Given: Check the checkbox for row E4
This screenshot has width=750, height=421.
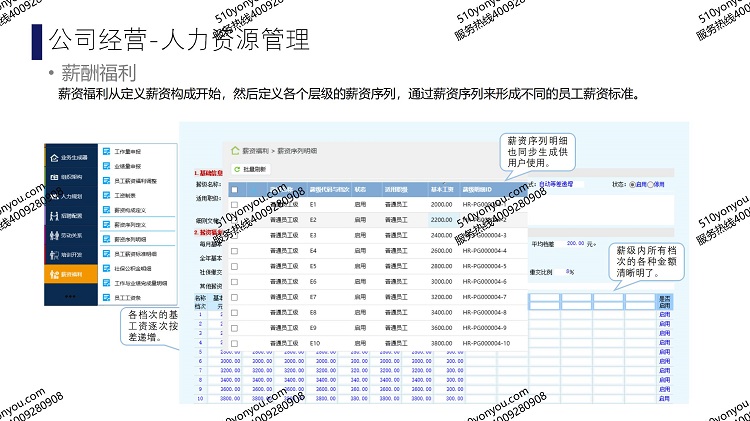Looking at the screenshot, I should point(235,250).
